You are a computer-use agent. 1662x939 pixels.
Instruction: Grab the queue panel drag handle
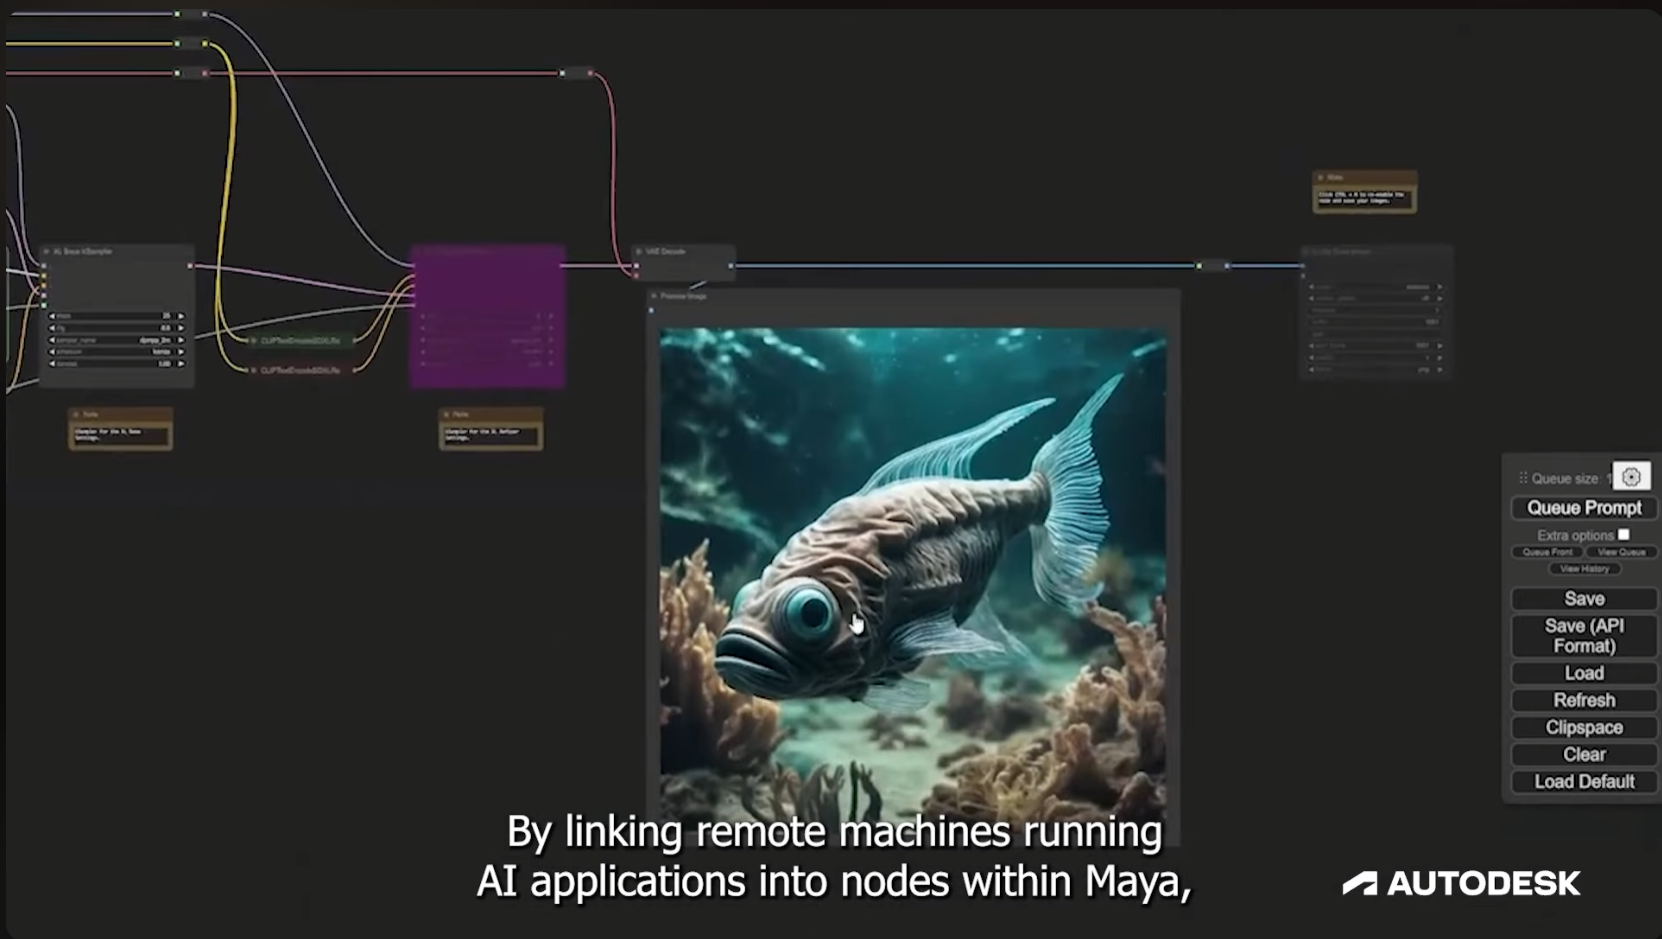(1523, 478)
